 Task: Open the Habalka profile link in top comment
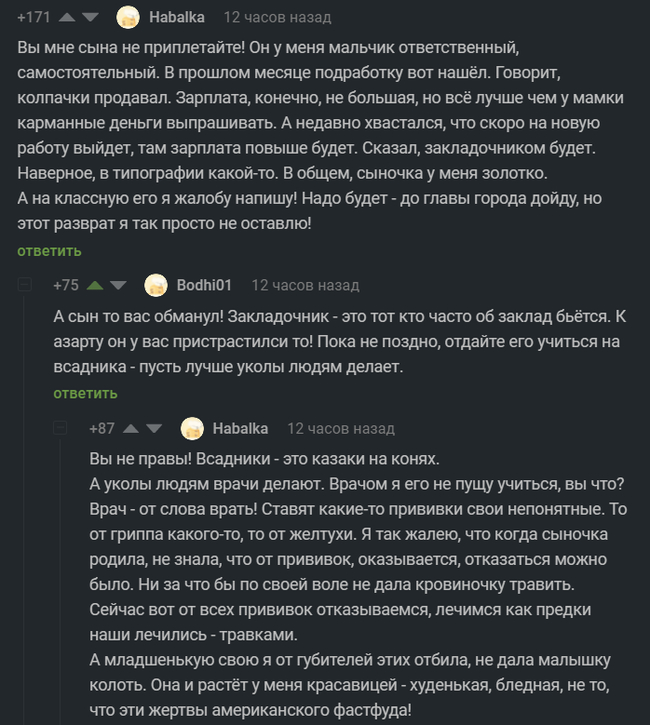(x=176, y=17)
